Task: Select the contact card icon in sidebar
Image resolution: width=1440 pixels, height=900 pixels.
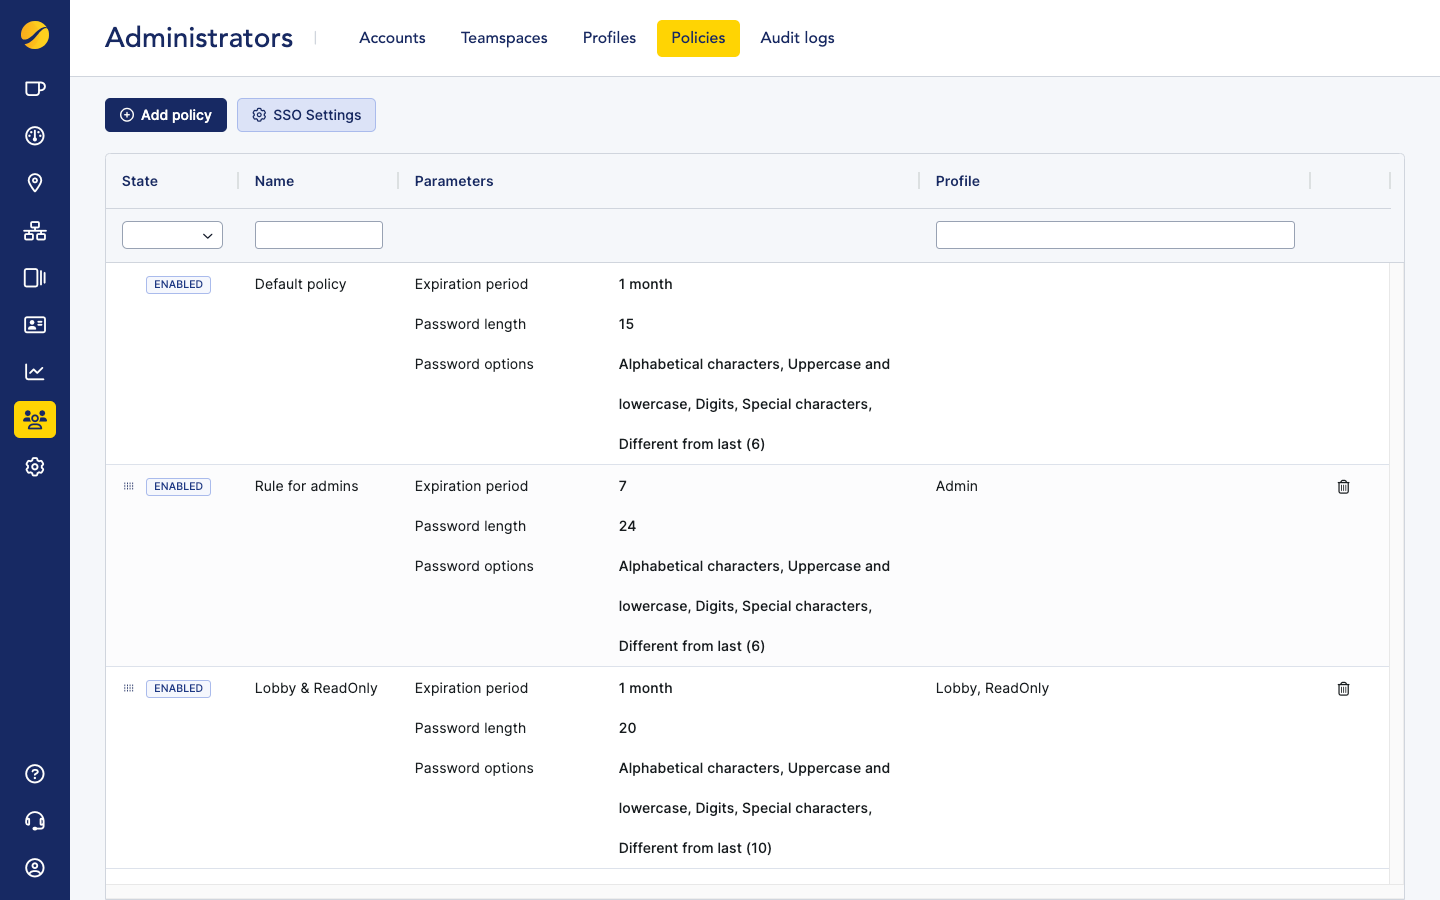Action: click(35, 324)
